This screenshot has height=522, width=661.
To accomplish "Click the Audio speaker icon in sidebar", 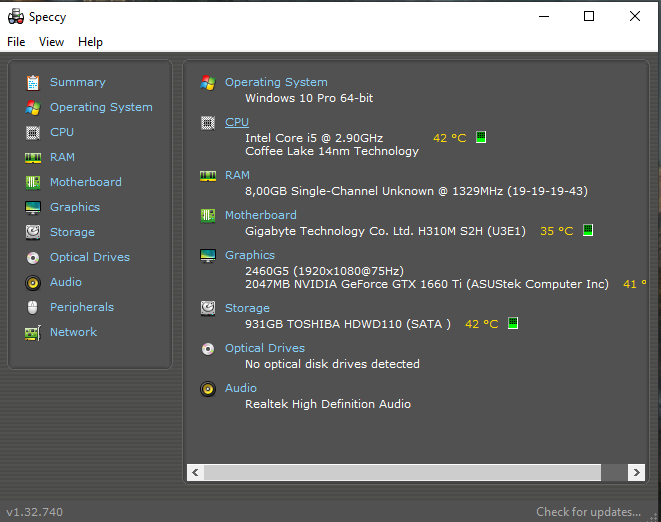I will 33,283.
